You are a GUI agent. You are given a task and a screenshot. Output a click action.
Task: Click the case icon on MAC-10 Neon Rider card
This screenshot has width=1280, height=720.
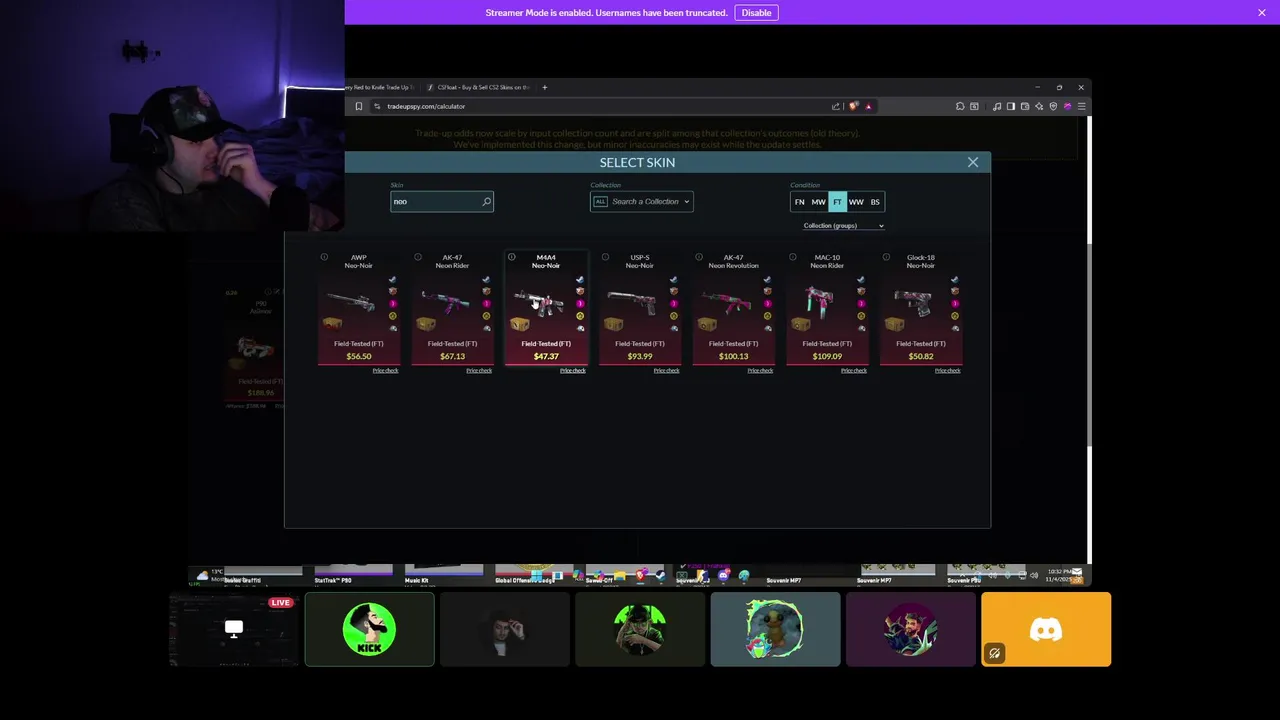[801, 324]
